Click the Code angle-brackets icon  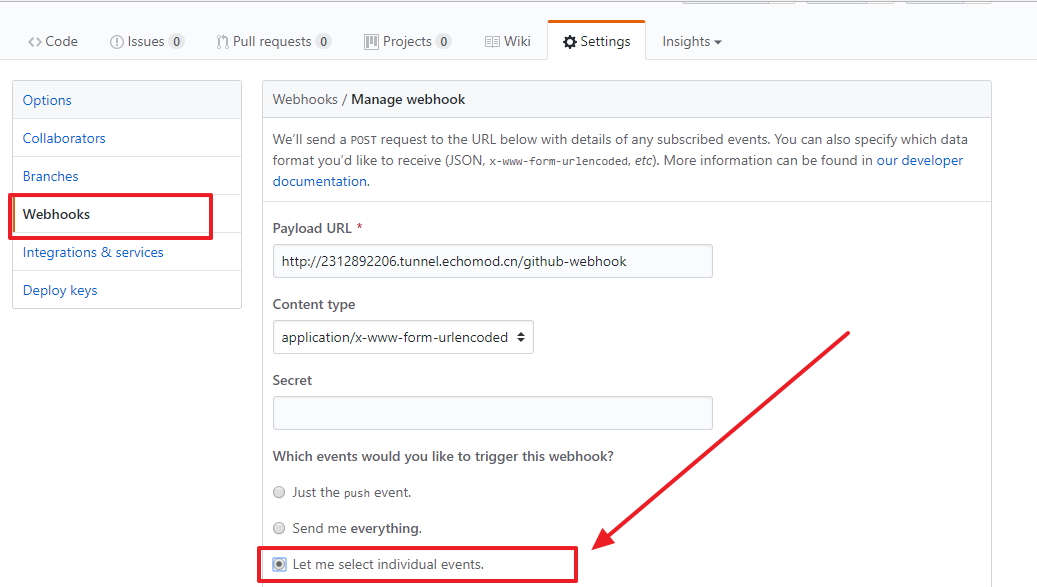tap(34, 42)
